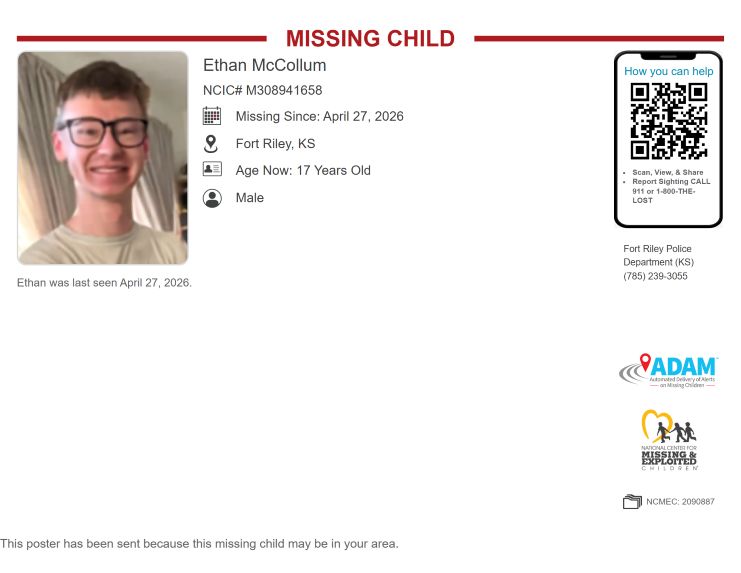
Task: Click the child's photo thumbnail
Action: (103, 158)
